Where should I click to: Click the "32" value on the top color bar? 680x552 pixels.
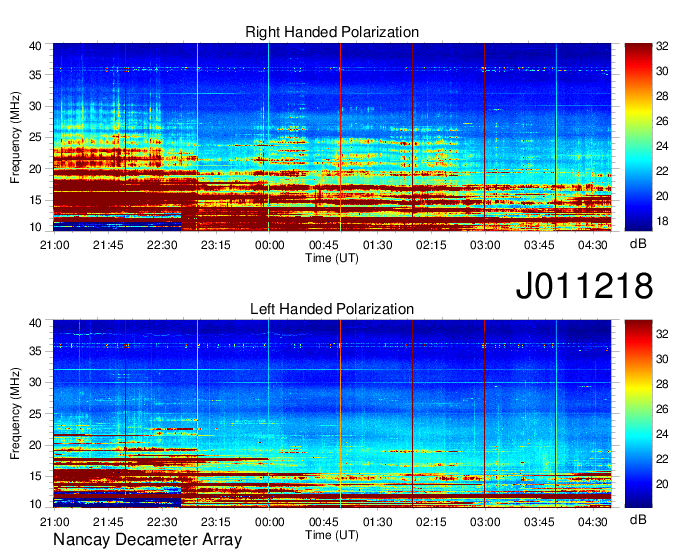[662, 46]
